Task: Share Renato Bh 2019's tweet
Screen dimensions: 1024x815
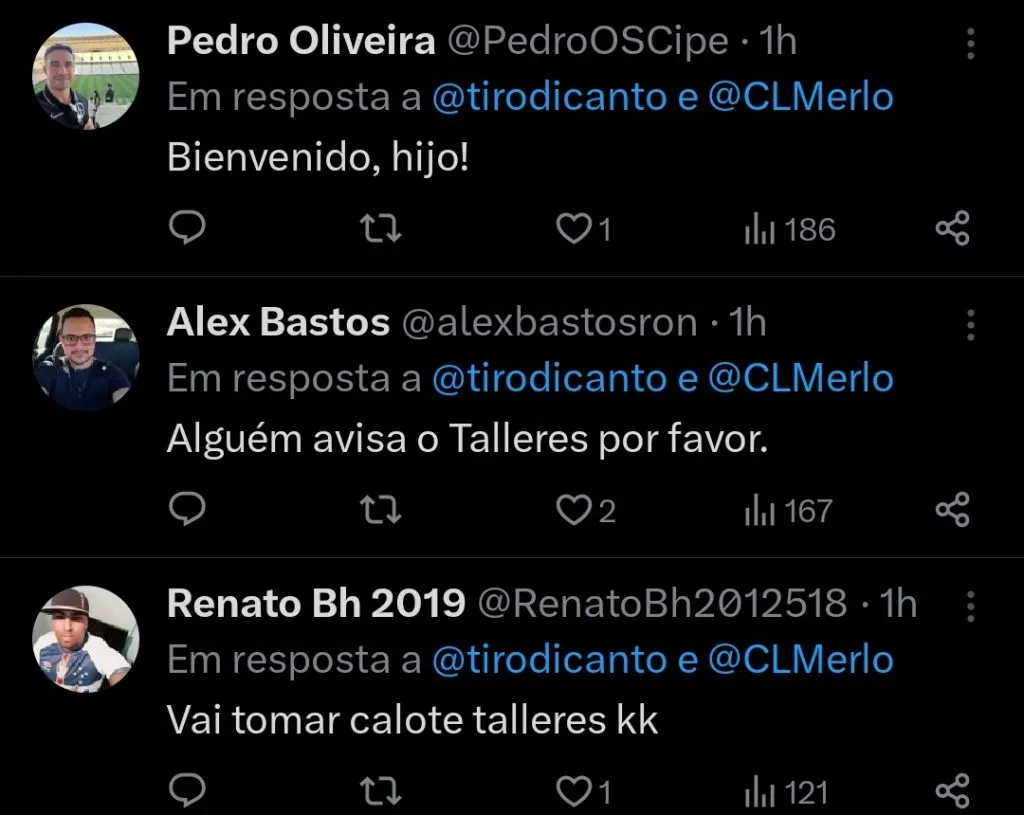Action: click(x=951, y=791)
